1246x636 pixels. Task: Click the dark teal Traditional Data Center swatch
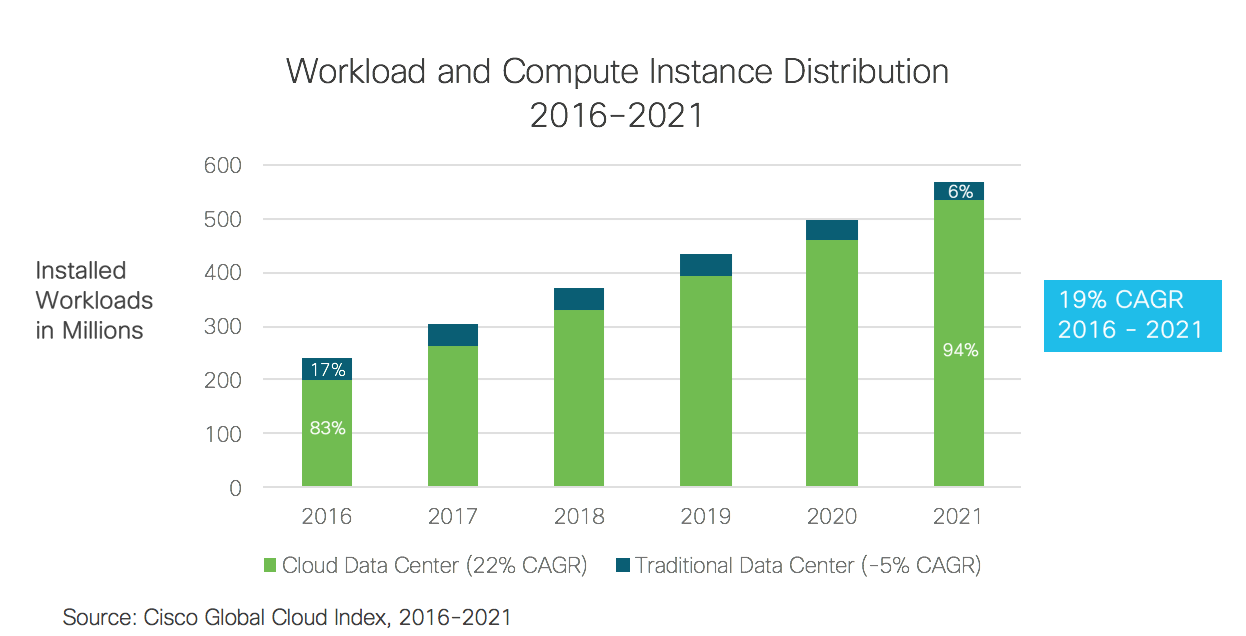[x=623, y=566]
